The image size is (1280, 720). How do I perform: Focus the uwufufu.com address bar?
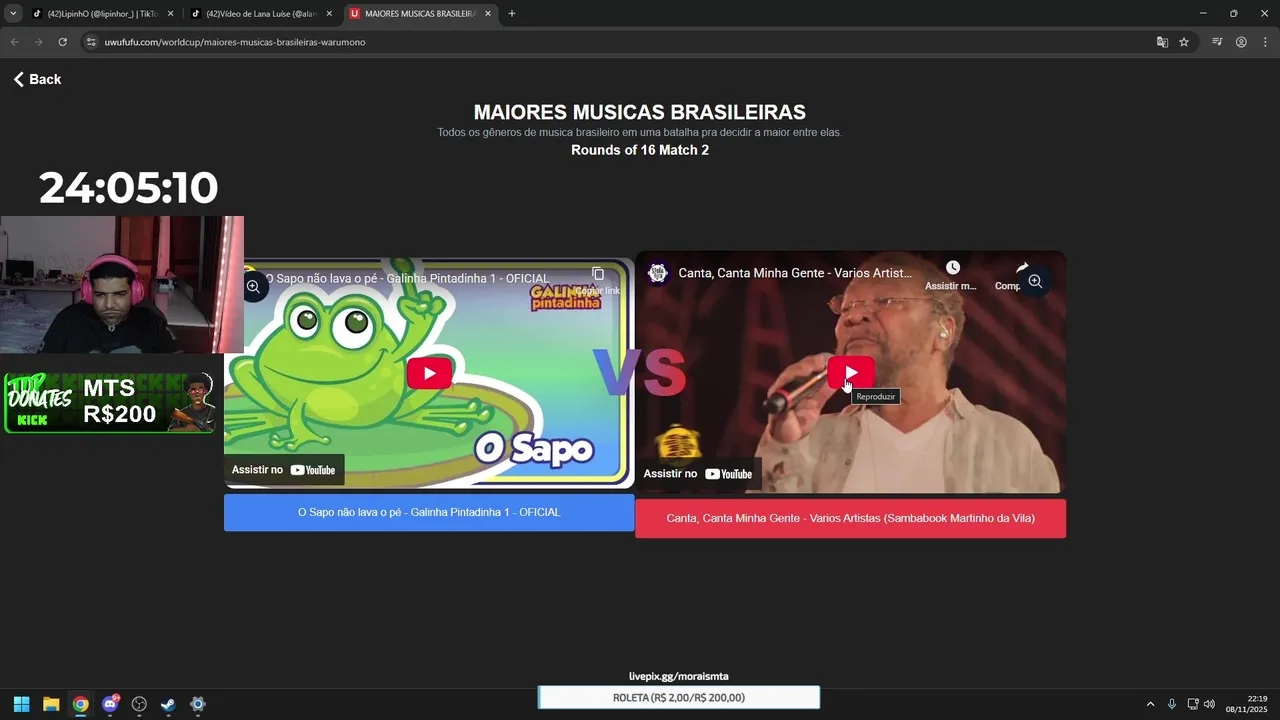(x=620, y=42)
